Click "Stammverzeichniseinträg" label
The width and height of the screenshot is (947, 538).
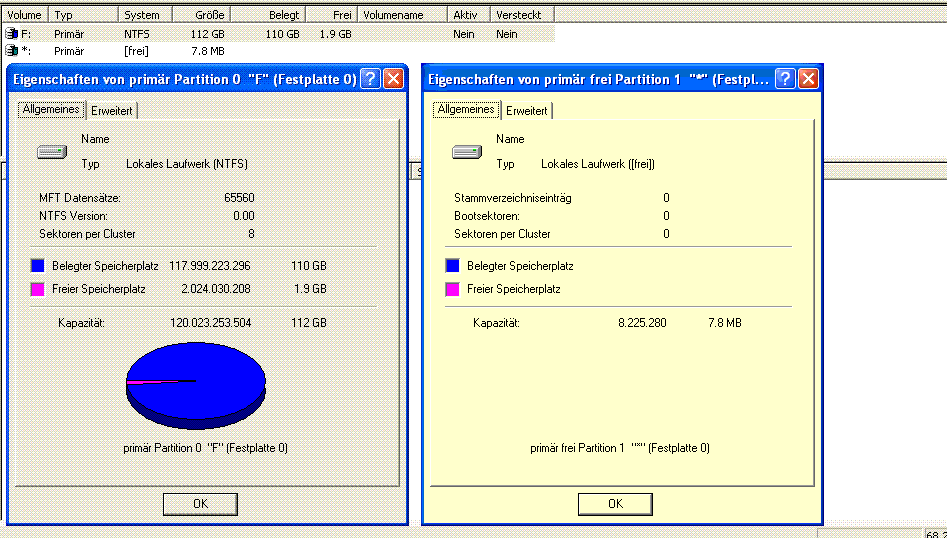tap(513, 198)
